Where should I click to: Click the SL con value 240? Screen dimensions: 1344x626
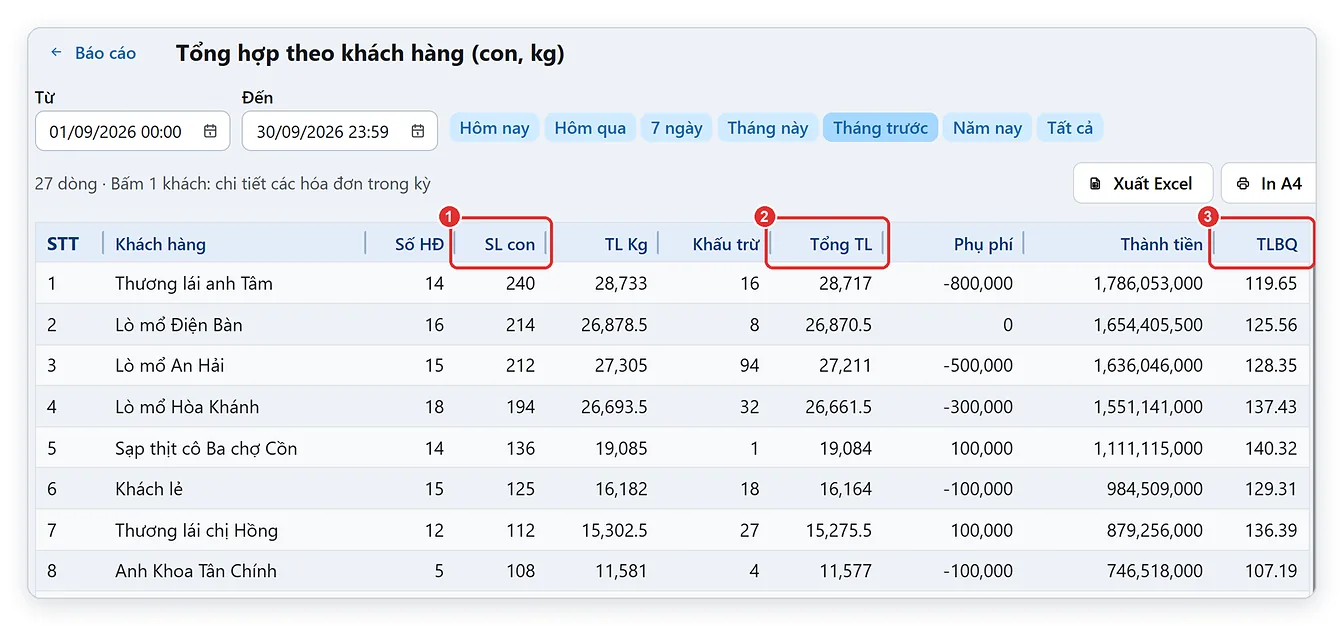[520, 284]
